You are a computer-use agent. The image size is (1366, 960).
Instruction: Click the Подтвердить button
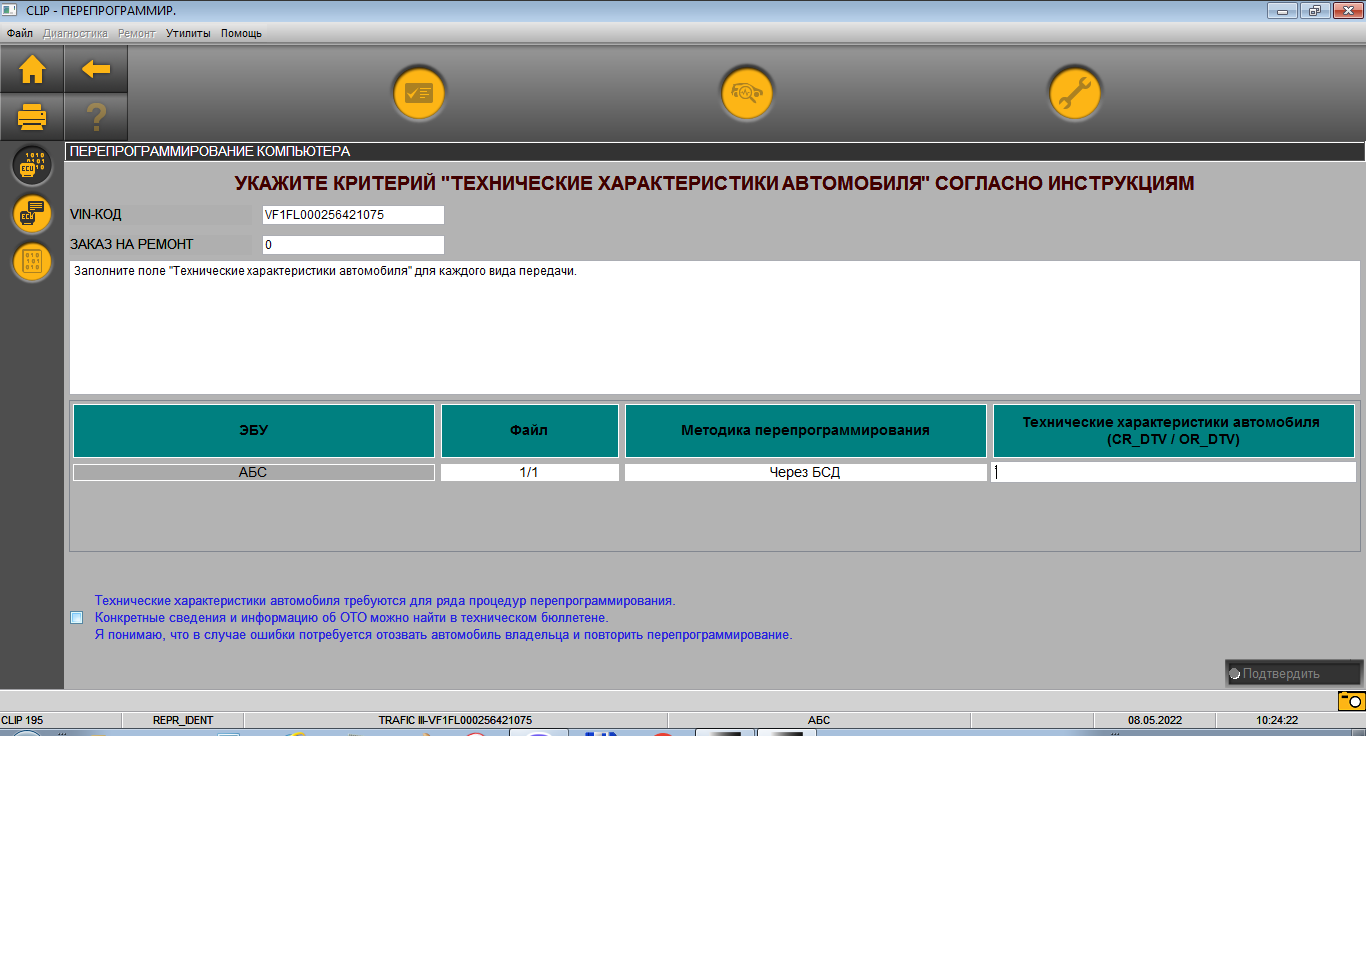[x=1293, y=674]
